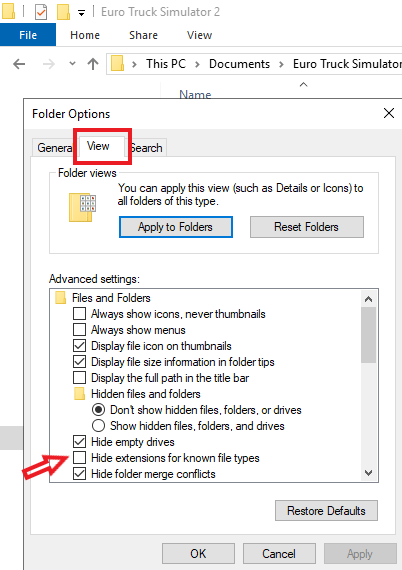Check Always show menus option
Viewport: 402px width, 570px height.
79,330
